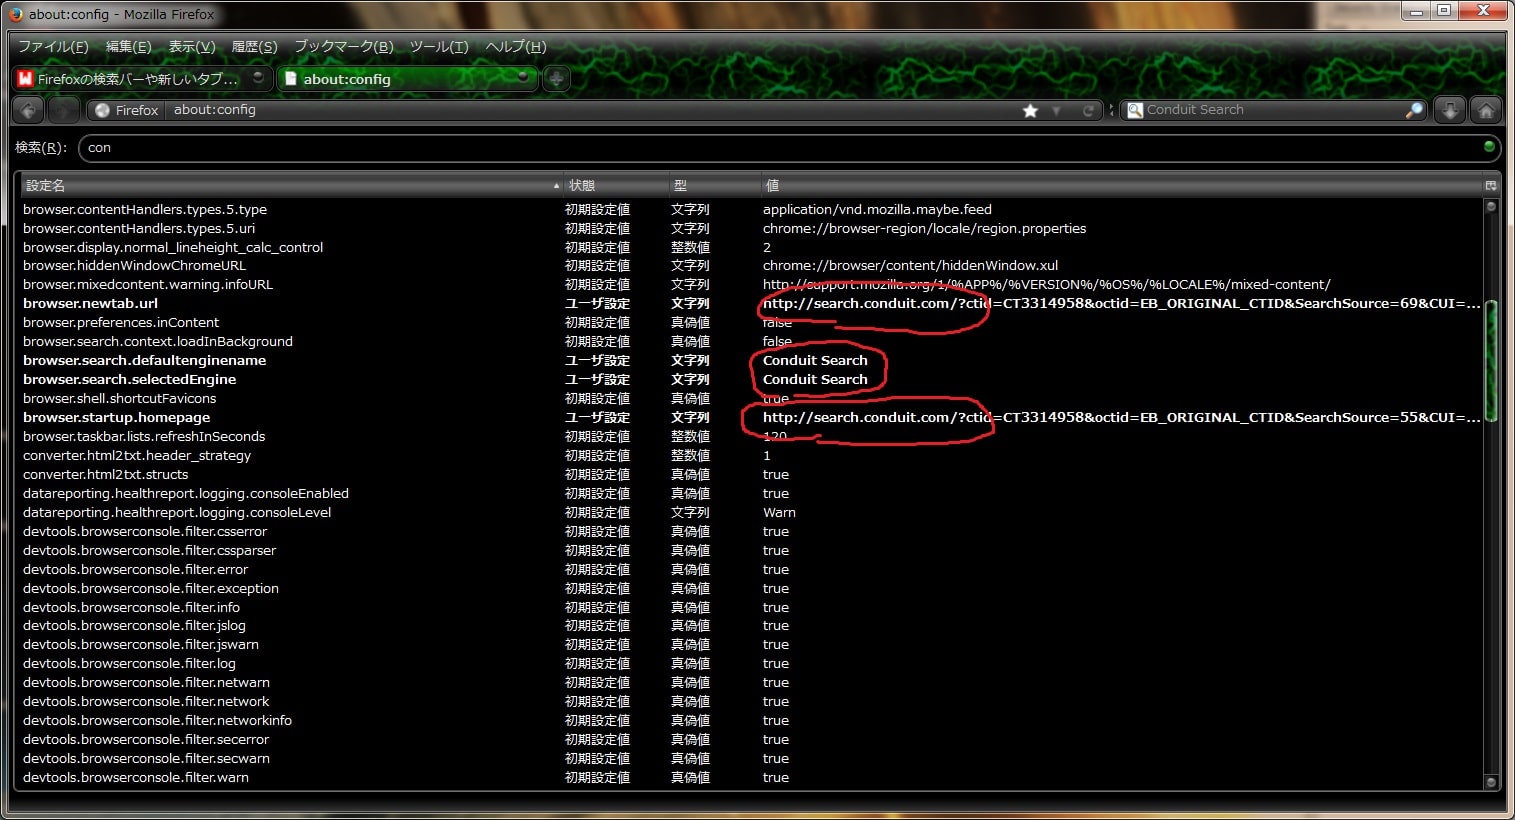Select converter.html2txt.structs row
1515x820 pixels.
(752, 474)
